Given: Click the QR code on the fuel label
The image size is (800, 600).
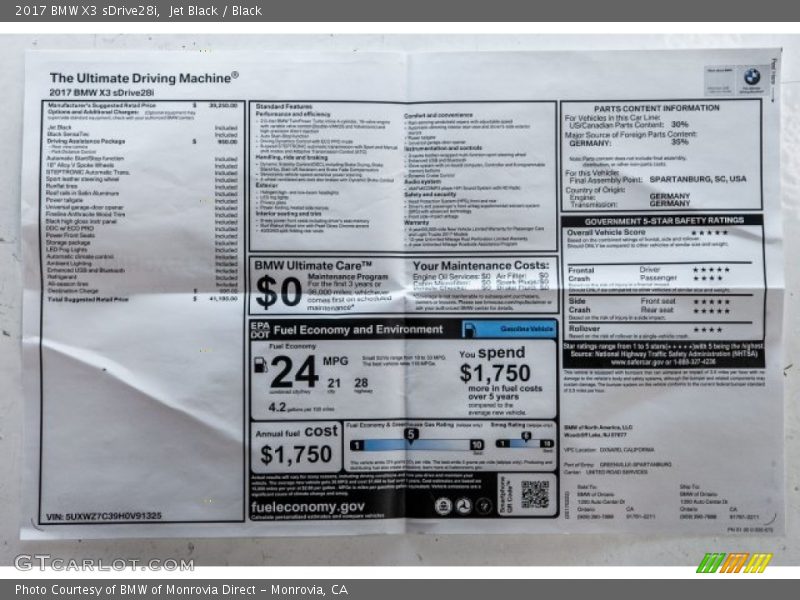Looking at the screenshot, I should tap(535, 494).
